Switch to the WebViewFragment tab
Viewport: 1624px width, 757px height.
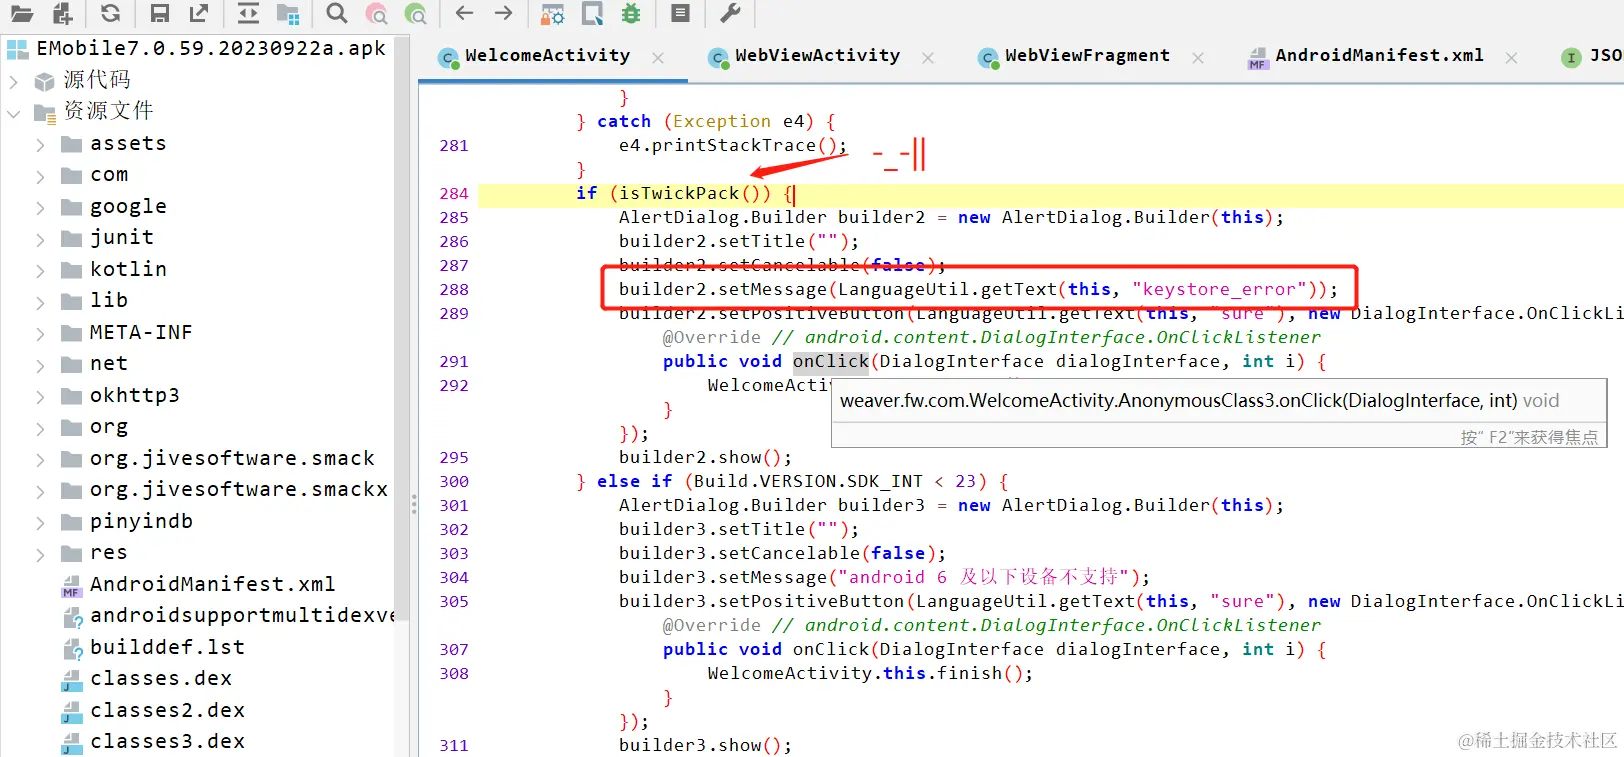[x=1087, y=56]
